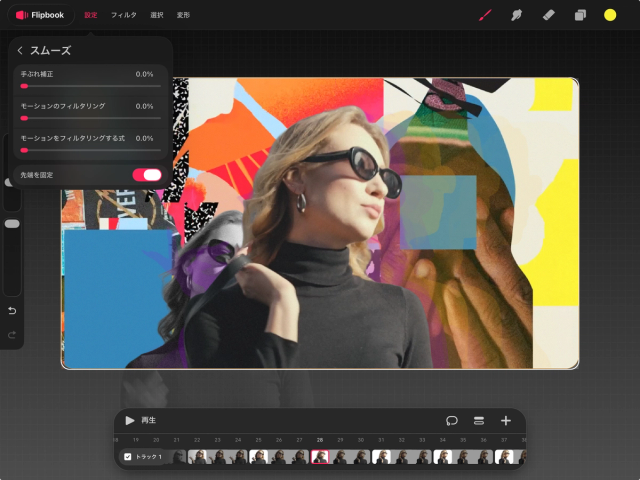Add new frame with plus icon
The height and width of the screenshot is (480, 640).
tap(506, 421)
